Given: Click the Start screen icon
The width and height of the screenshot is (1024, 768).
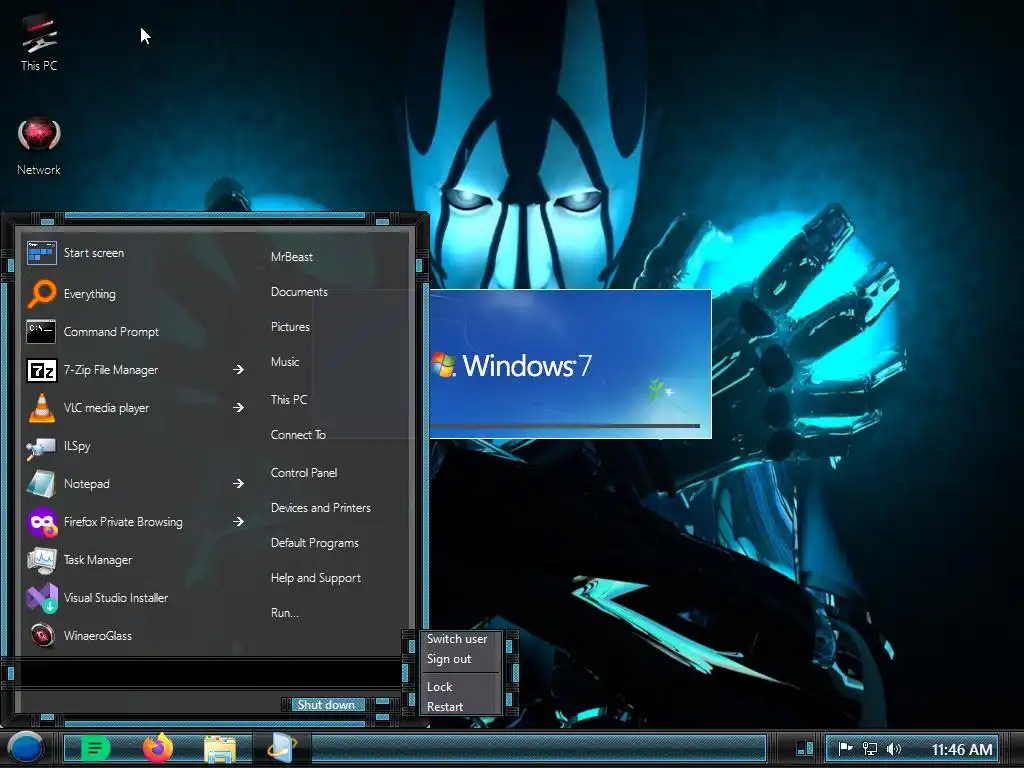Looking at the screenshot, I should 42,253.
